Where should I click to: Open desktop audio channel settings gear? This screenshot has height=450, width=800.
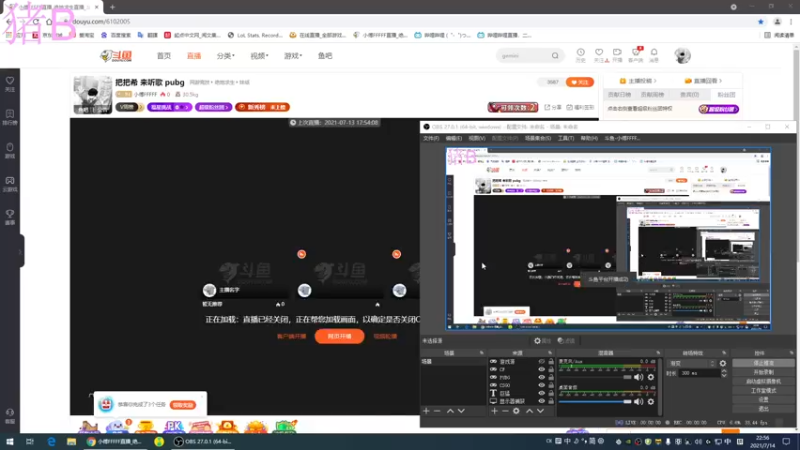point(651,402)
